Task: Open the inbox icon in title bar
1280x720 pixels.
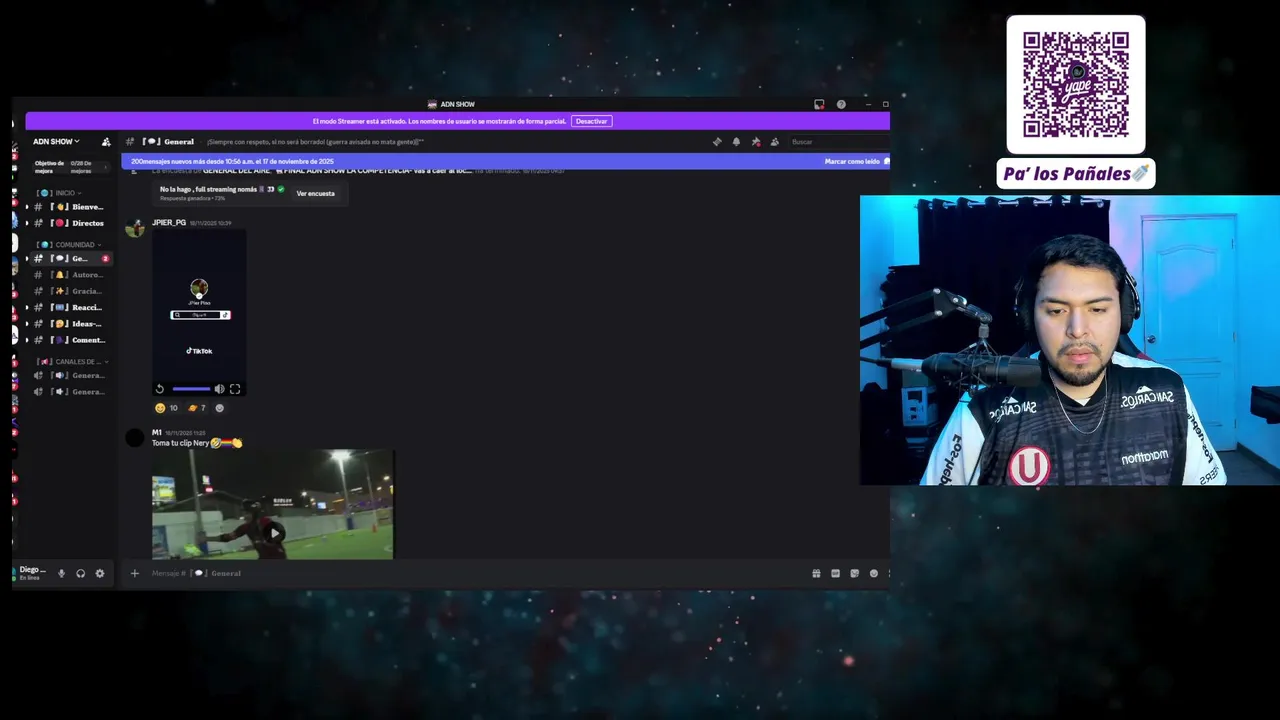Action: (819, 104)
